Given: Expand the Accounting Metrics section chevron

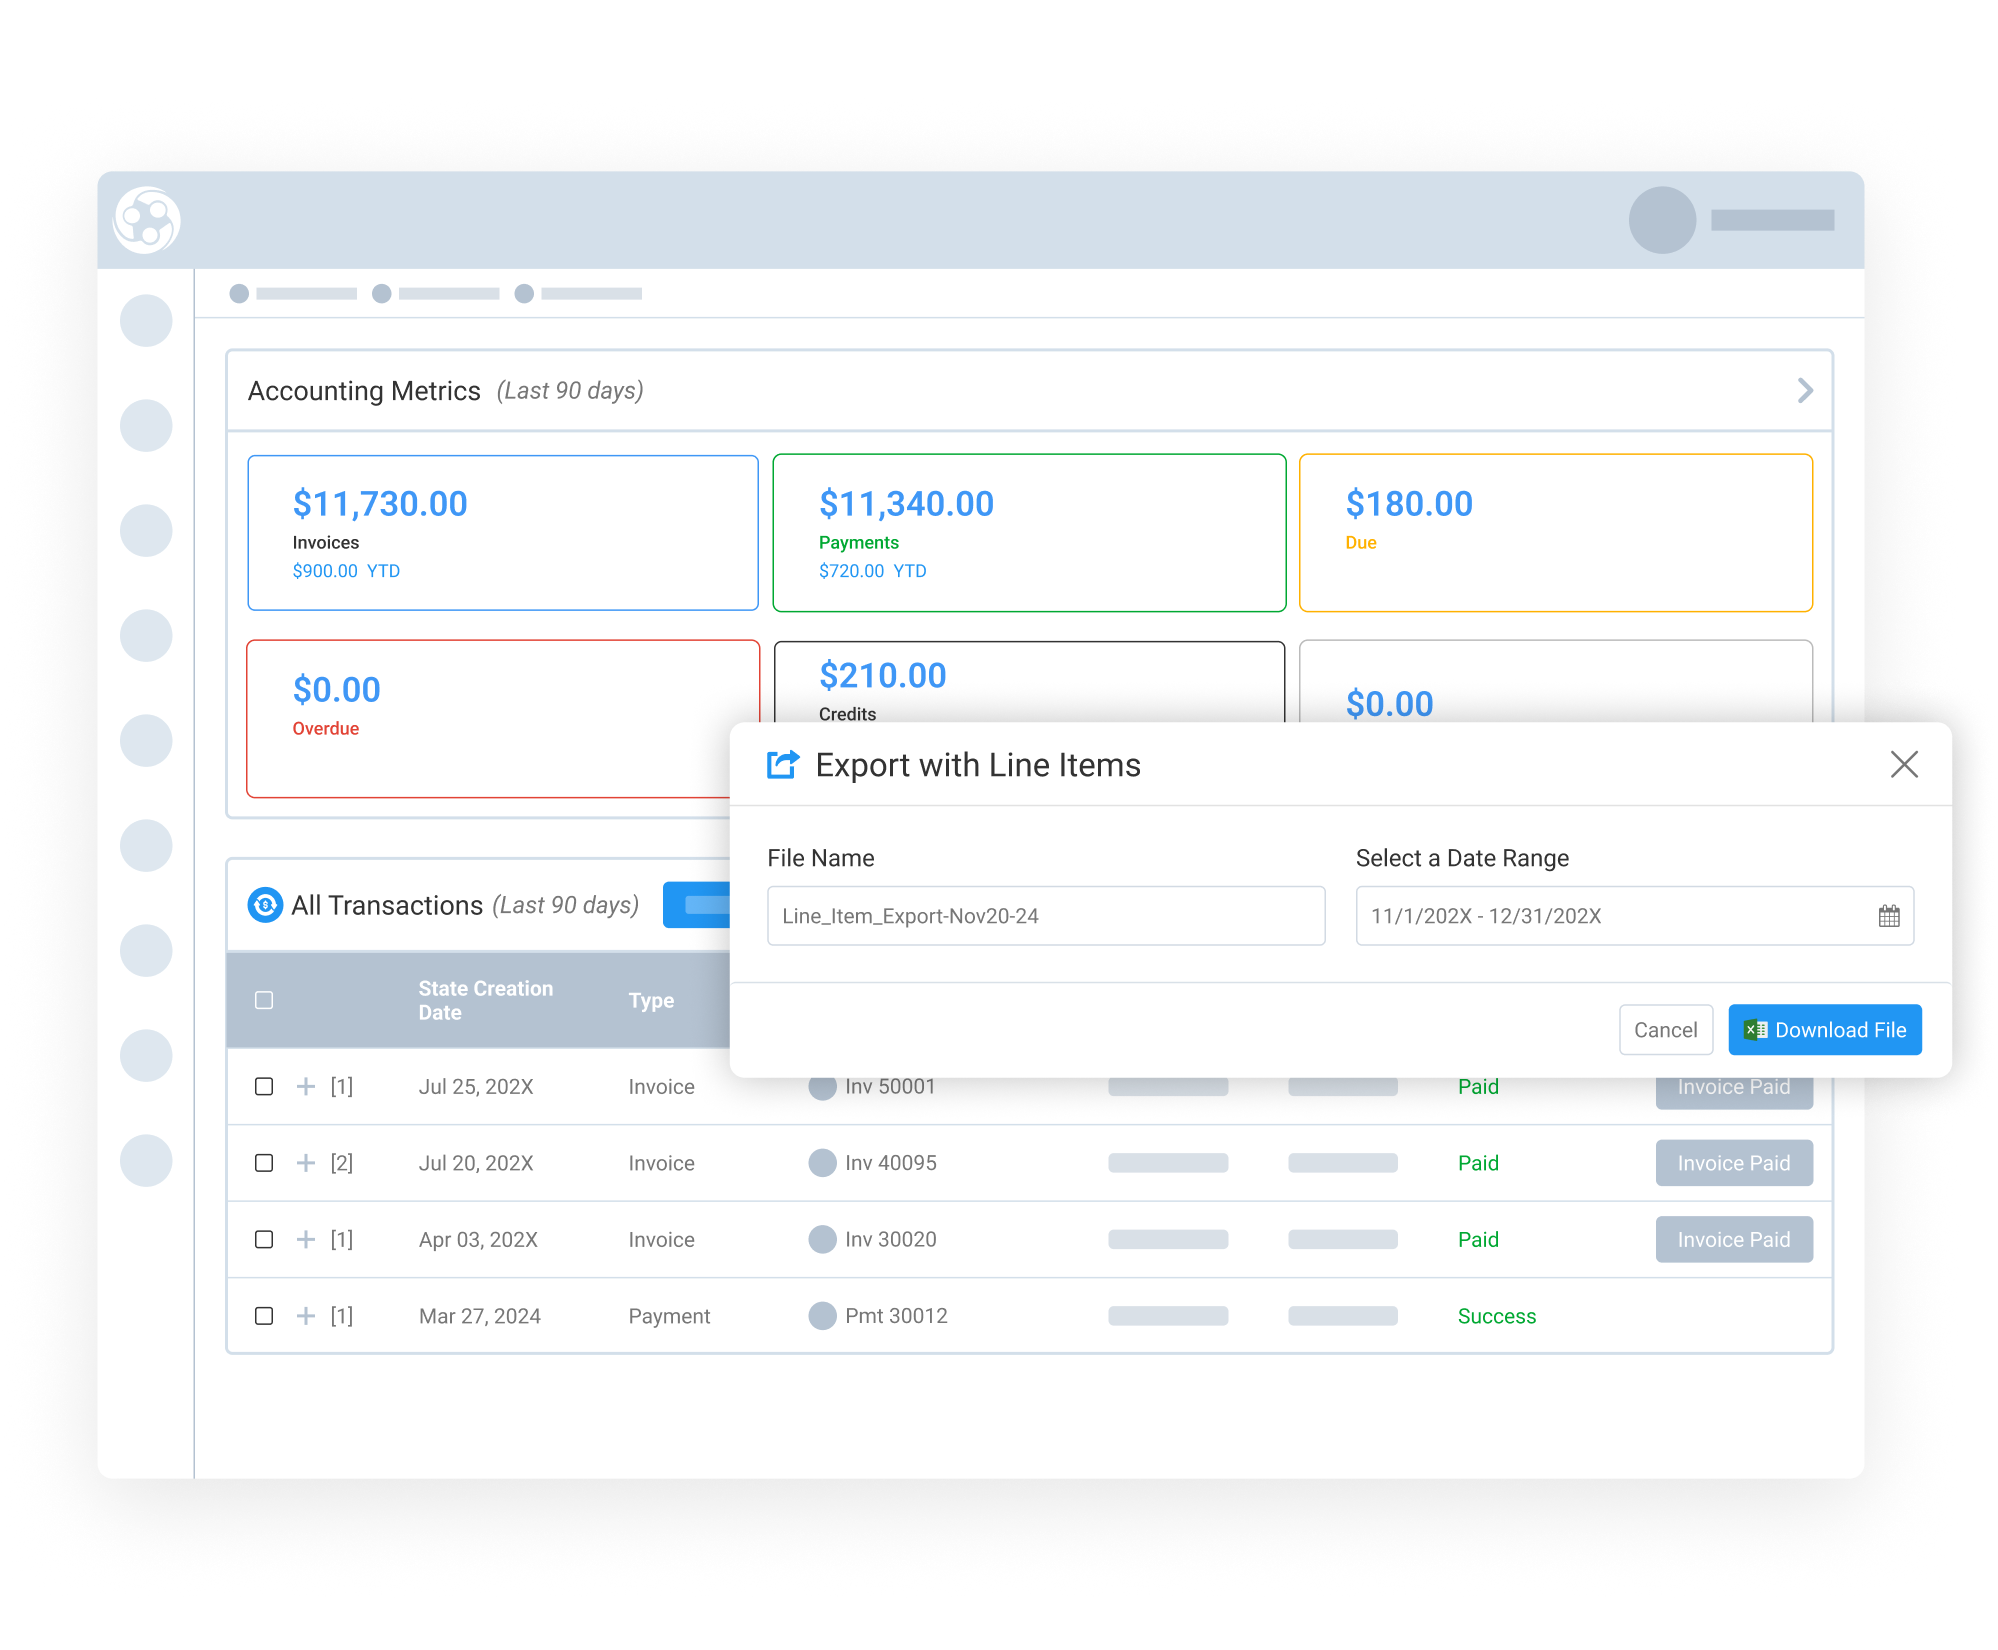Looking at the screenshot, I should point(1805,390).
